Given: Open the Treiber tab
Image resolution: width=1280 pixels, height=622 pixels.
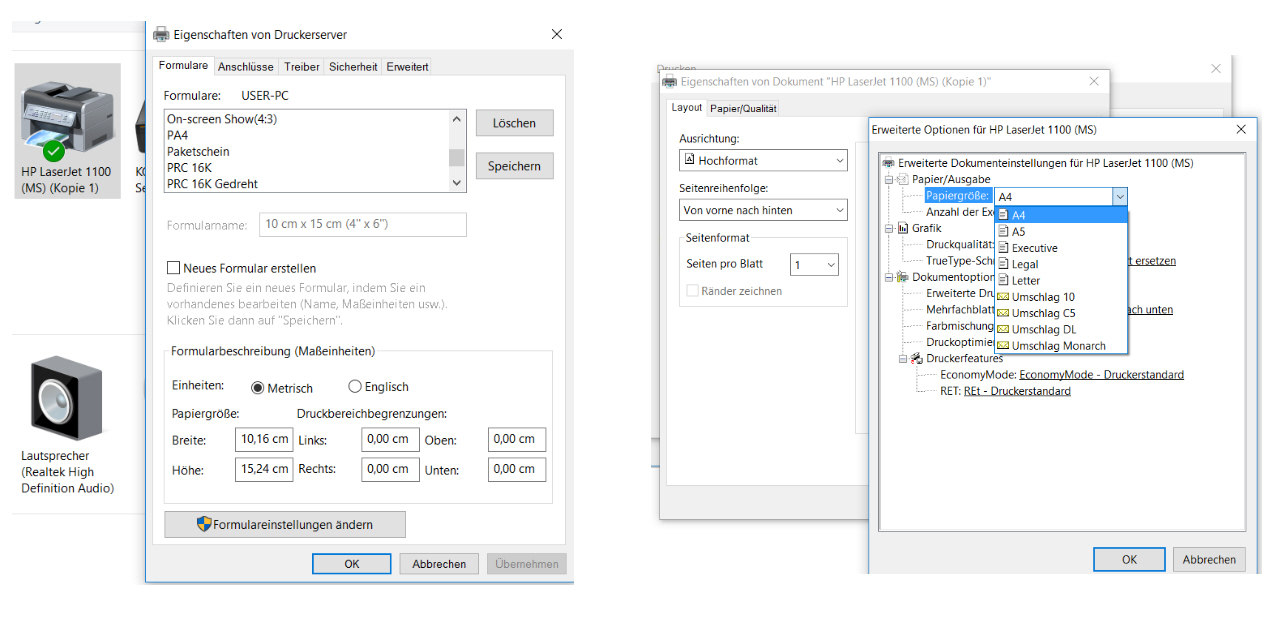Looking at the screenshot, I should click(302, 67).
